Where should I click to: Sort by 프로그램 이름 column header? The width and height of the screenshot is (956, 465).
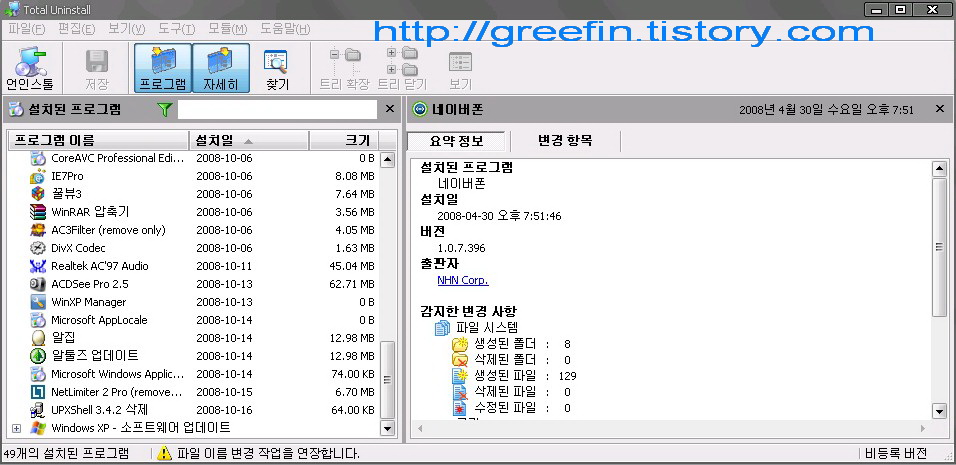click(98, 141)
